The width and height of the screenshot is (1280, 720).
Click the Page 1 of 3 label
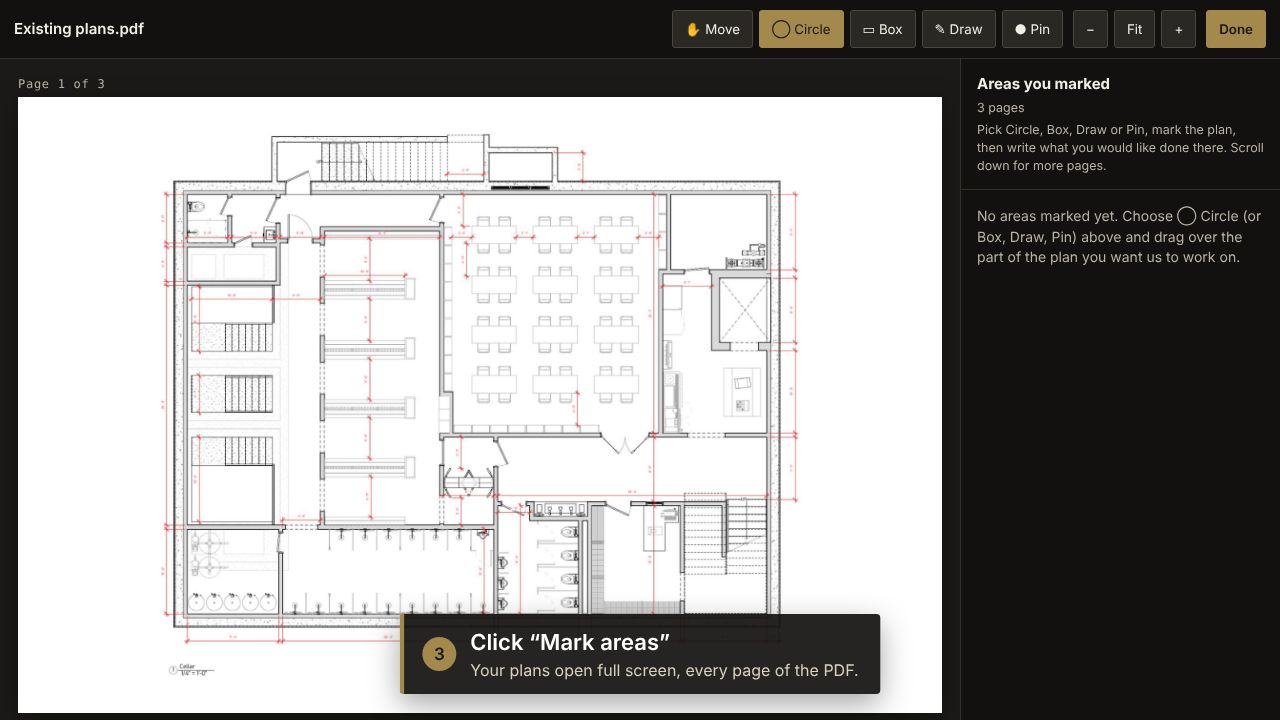(61, 84)
